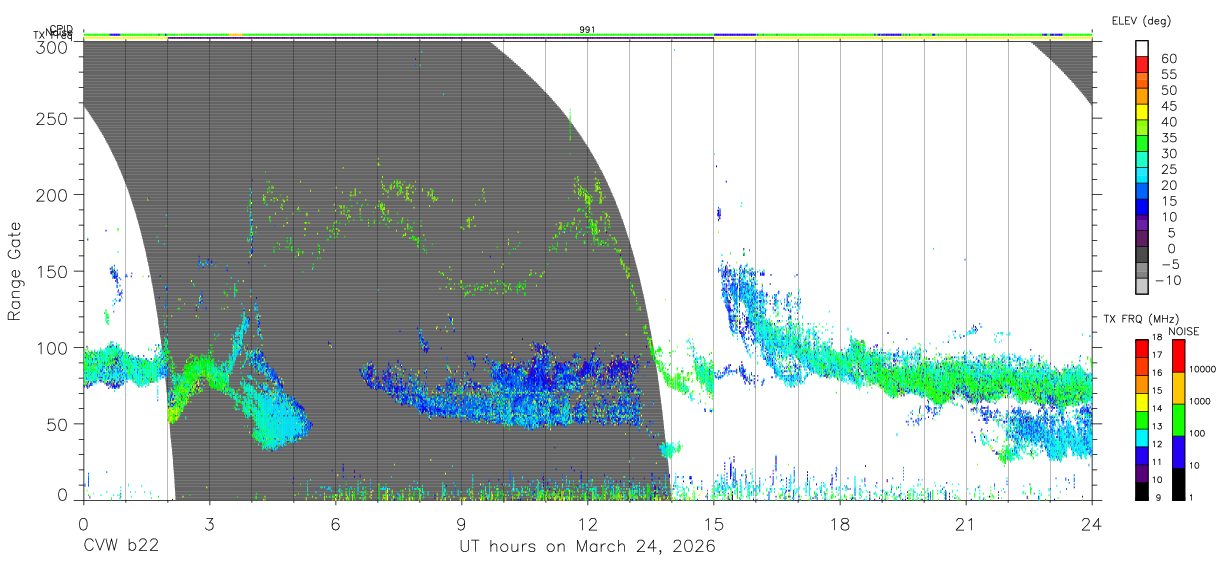Image resolution: width=1228 pixels, height=567 pixels.
Task: Click the 45 label on ELEV scale
Action: click(1167, 106)
